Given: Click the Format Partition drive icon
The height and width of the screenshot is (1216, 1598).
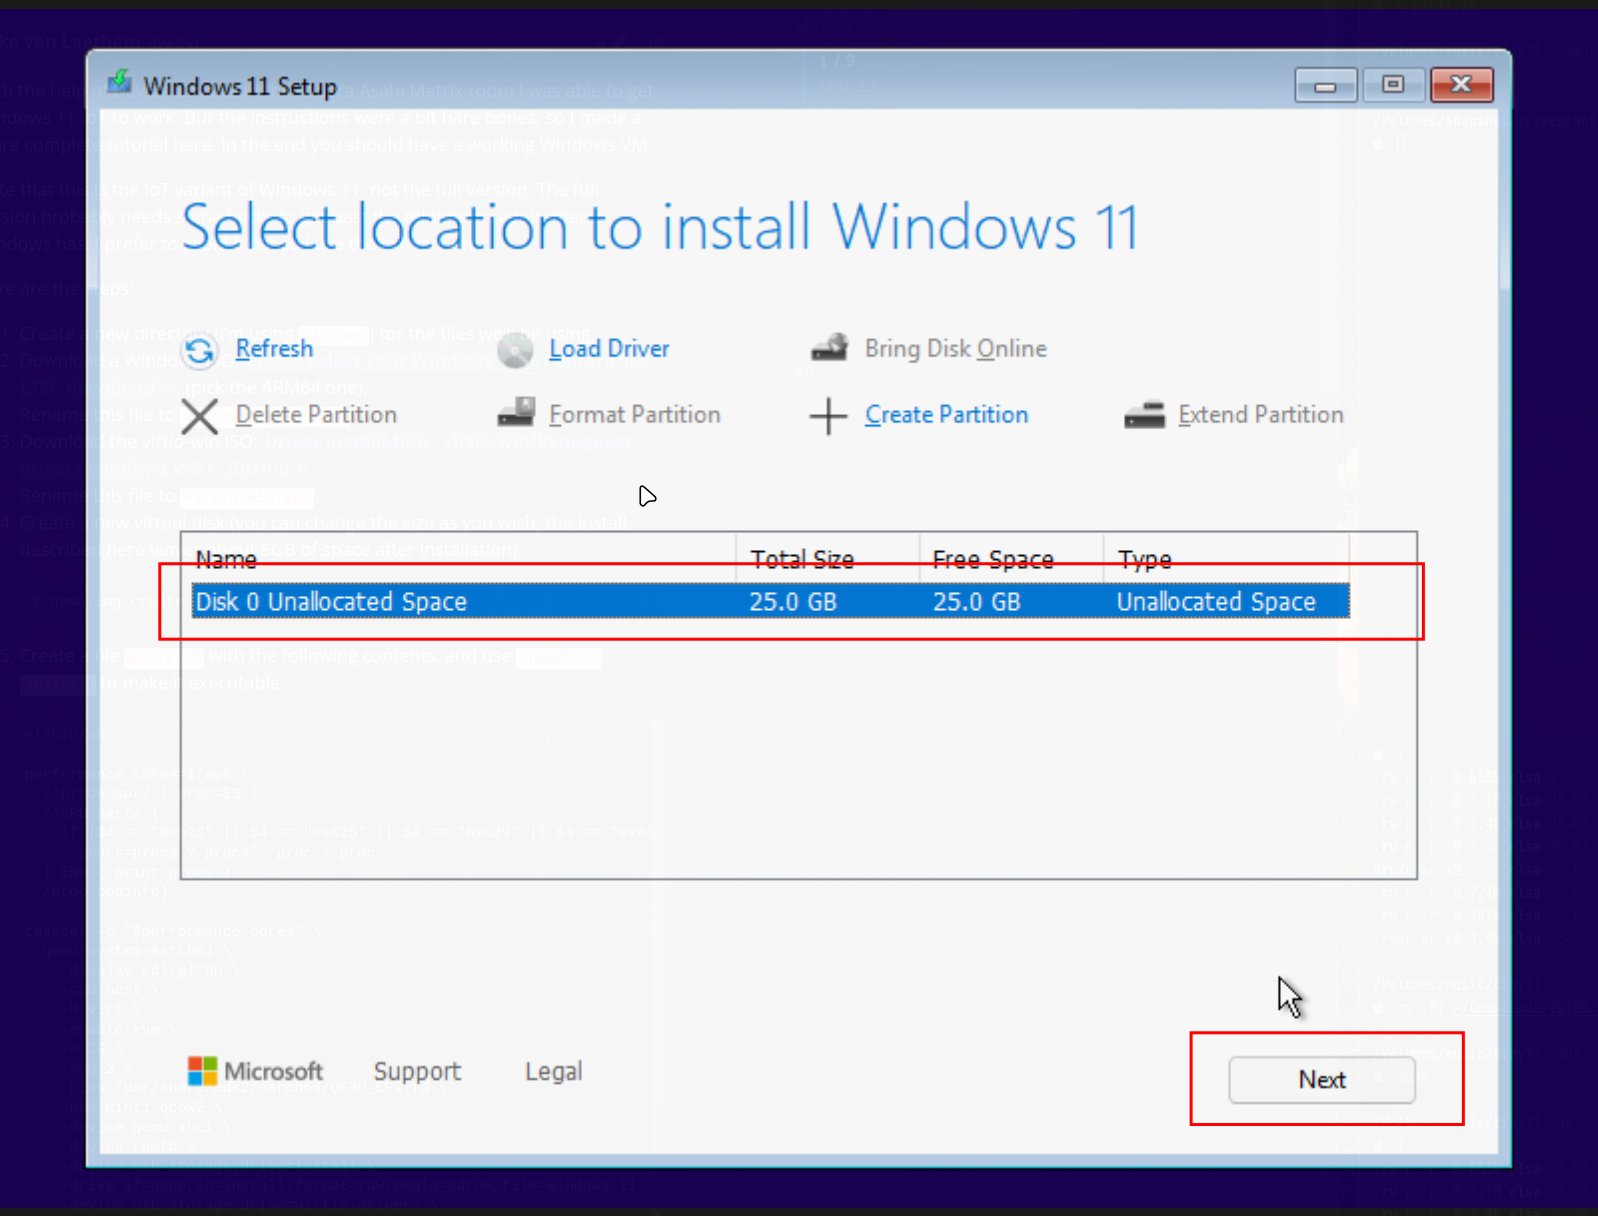Looking at the screenshot, I should tap(516, 413).
